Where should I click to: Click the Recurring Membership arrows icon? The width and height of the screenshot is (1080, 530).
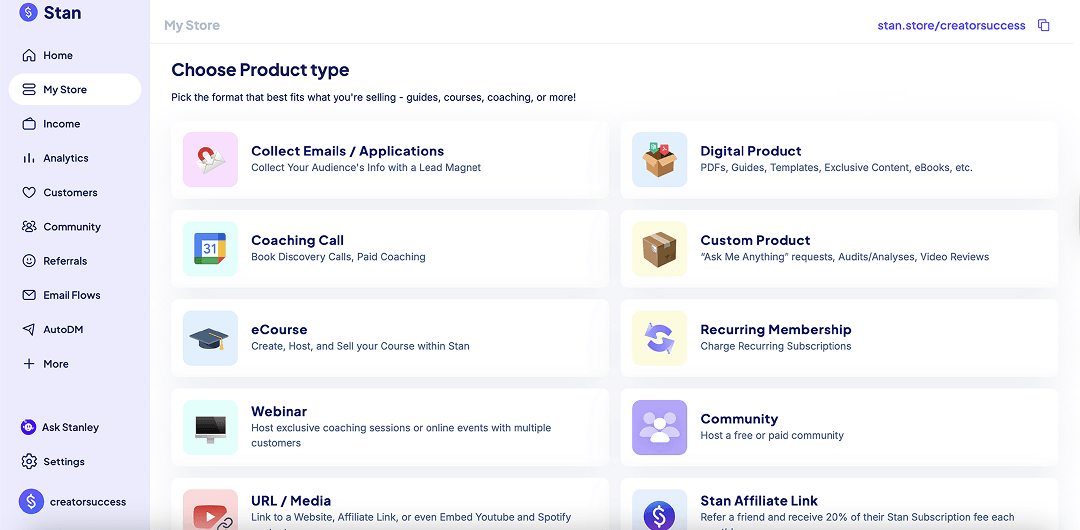click(659, 338)
